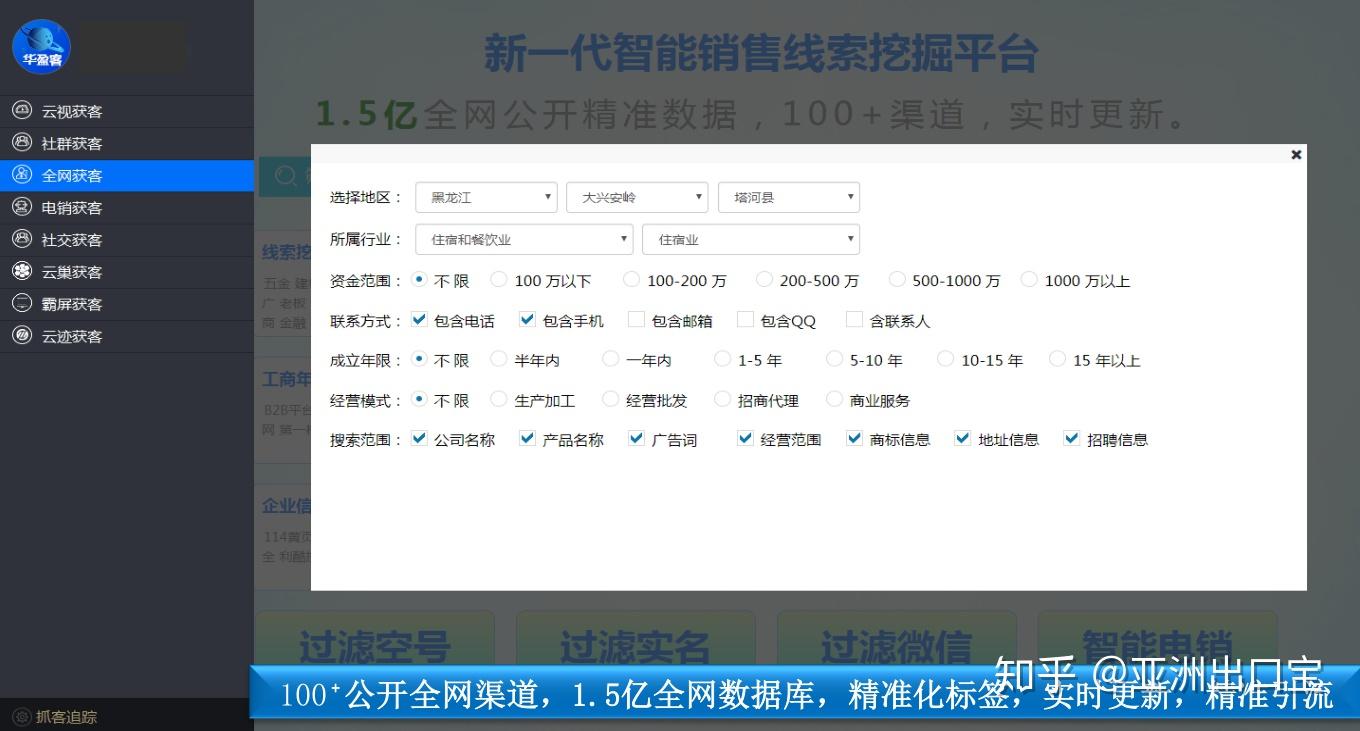Open the industry dropdown showing 住宿和餐饮业

coord(524,239)
